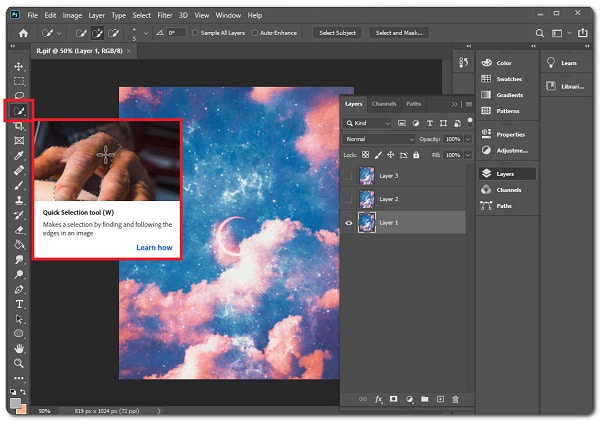Select the Crop tool
The image size is (600, 421).
(x=19, y=126)
